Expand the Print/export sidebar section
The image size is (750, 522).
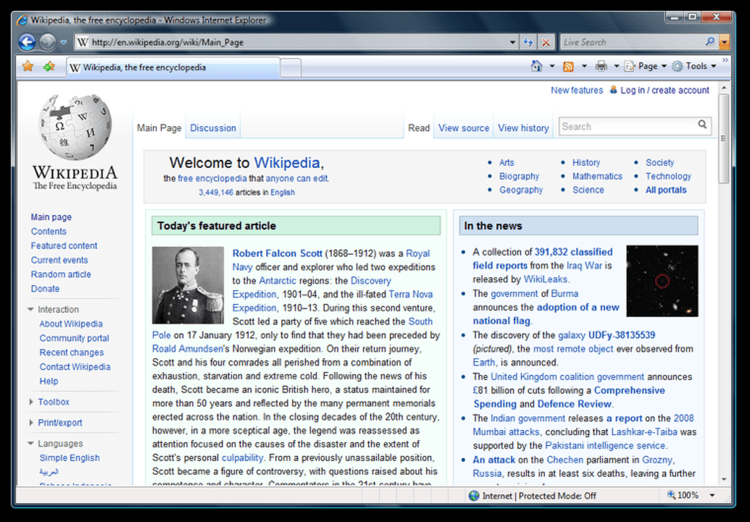point(55,422)
